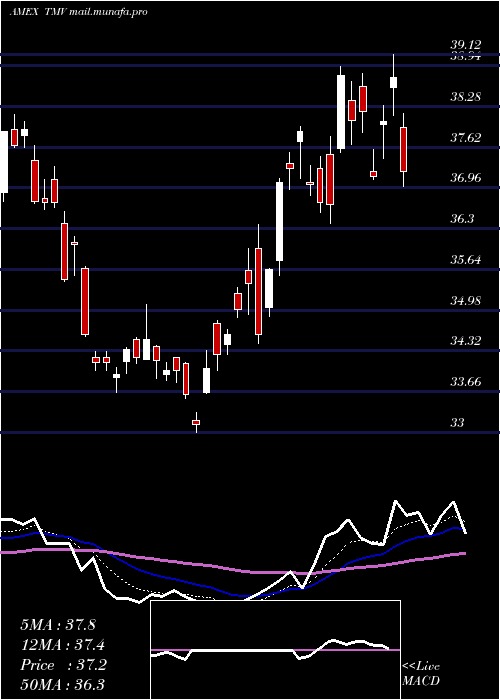Click the tallest white candle below 38.94
The height and width of the screenshot is (700, 500).
click(x=341, y=112)
